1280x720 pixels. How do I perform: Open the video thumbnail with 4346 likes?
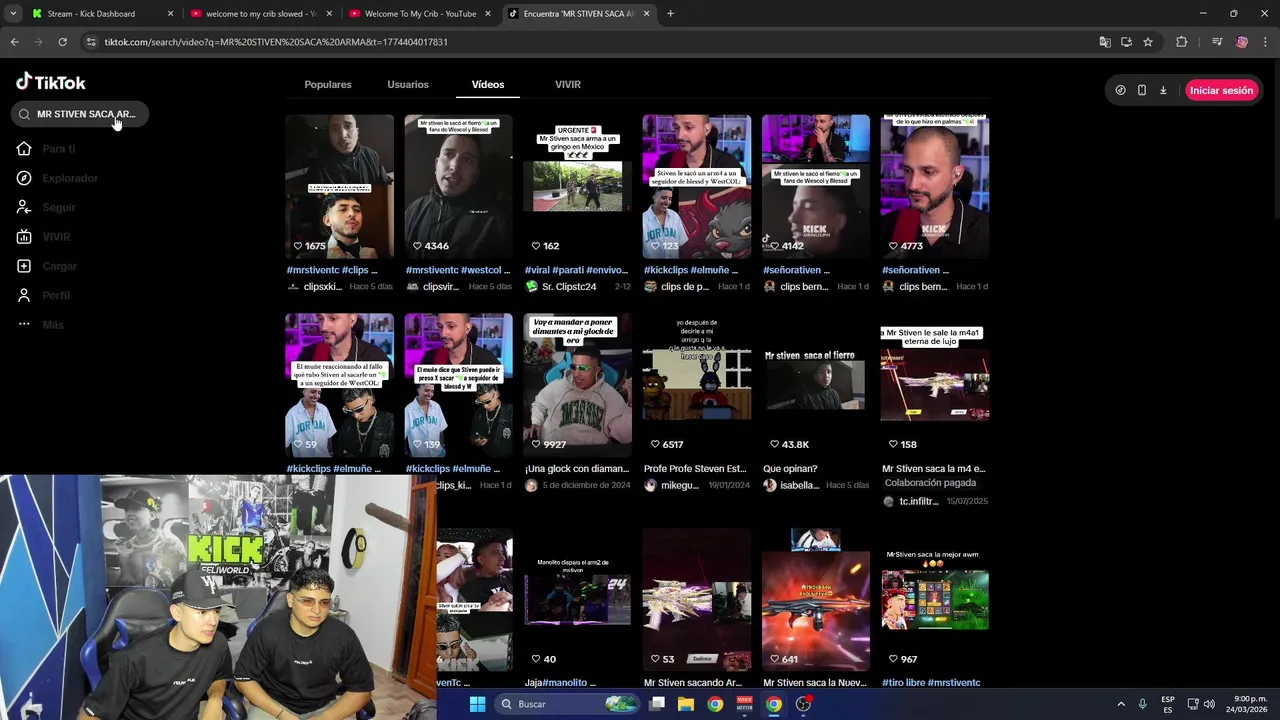pos(459,187)
